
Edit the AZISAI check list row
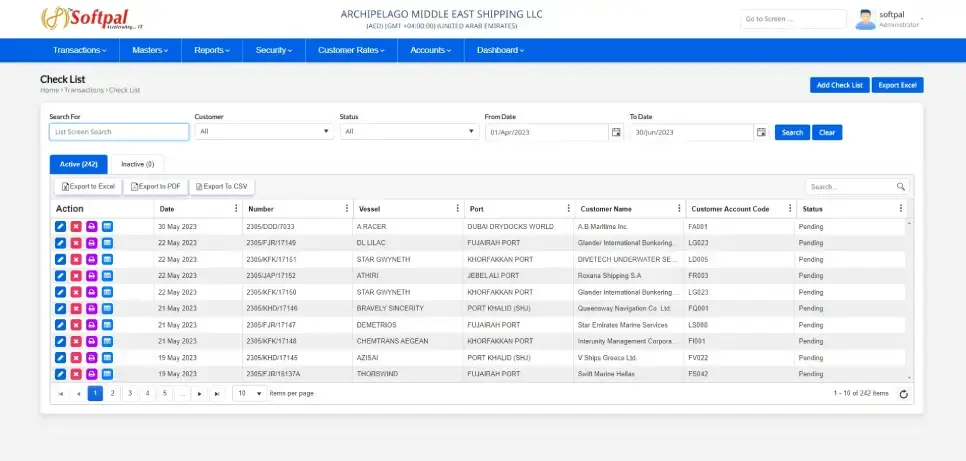60,357
